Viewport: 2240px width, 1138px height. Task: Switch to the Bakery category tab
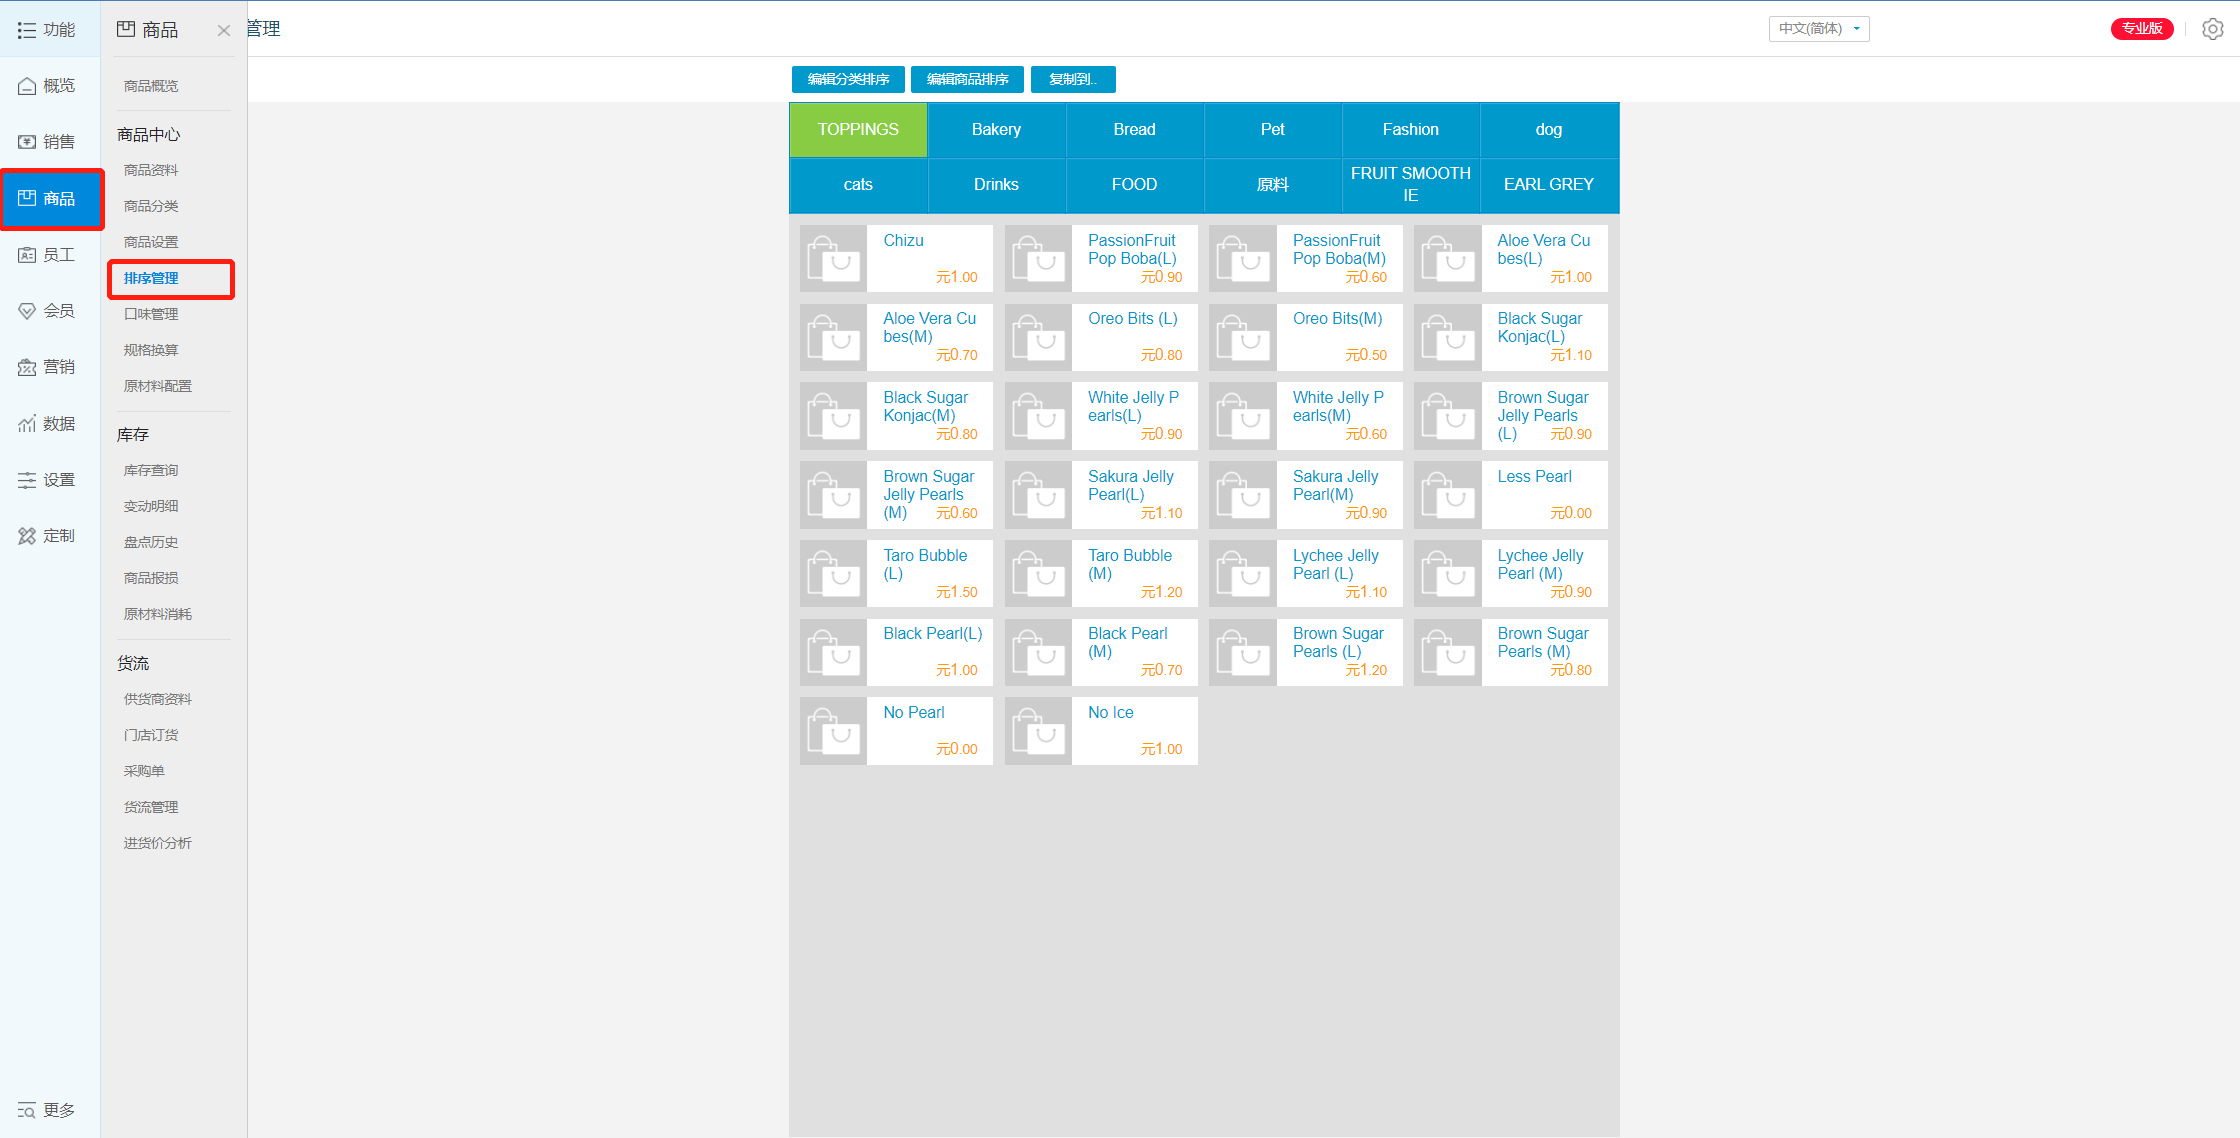pos(996,130)
